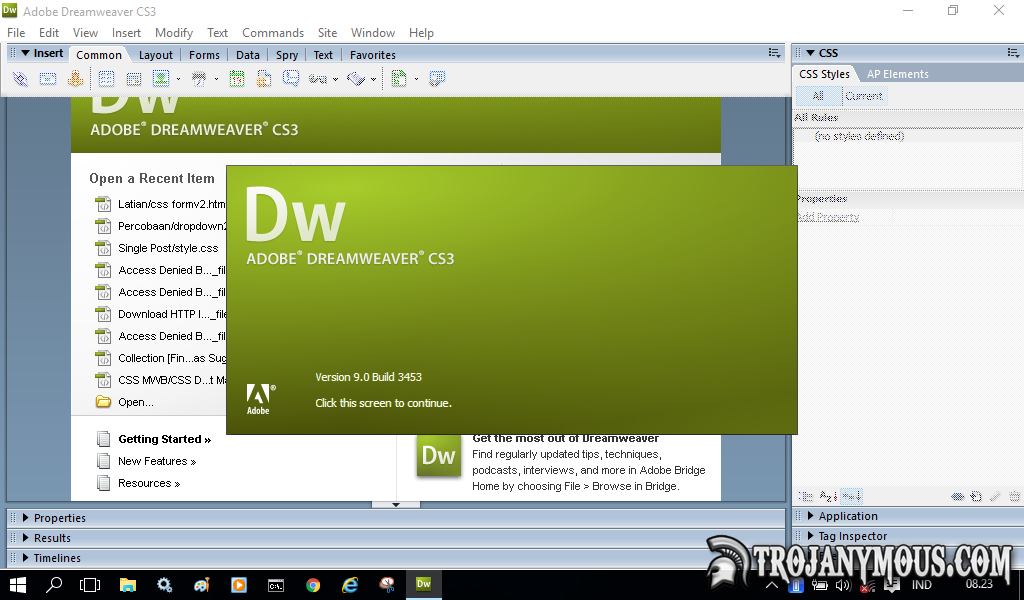Screen dimensions: 1024x600
Task: Switch to the AP Elements tab
Action: coord(897,74)
